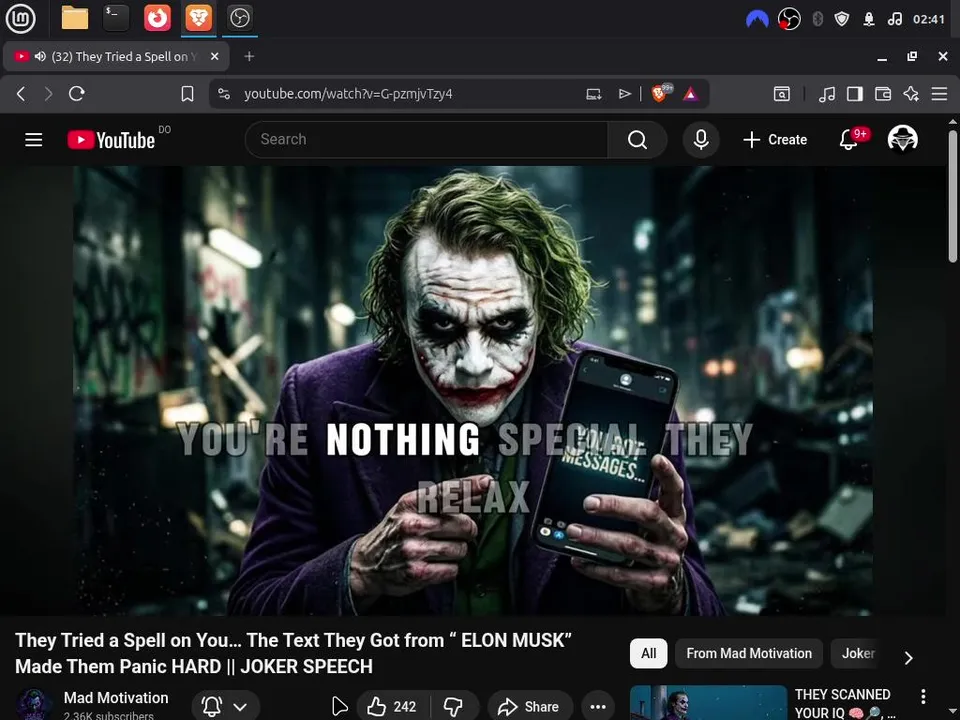Image resolution: width=960 pixels, height=720 pixels.
Task: Expand the YouTube guide menu
Action: point(34,140)
